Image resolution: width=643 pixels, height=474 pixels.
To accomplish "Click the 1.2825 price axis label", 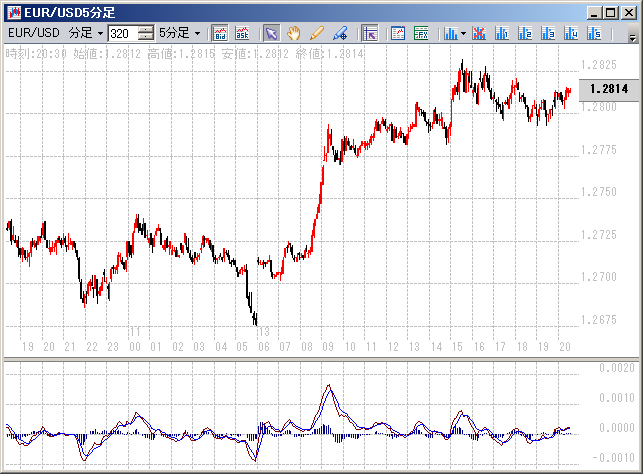I will [599, 65].
